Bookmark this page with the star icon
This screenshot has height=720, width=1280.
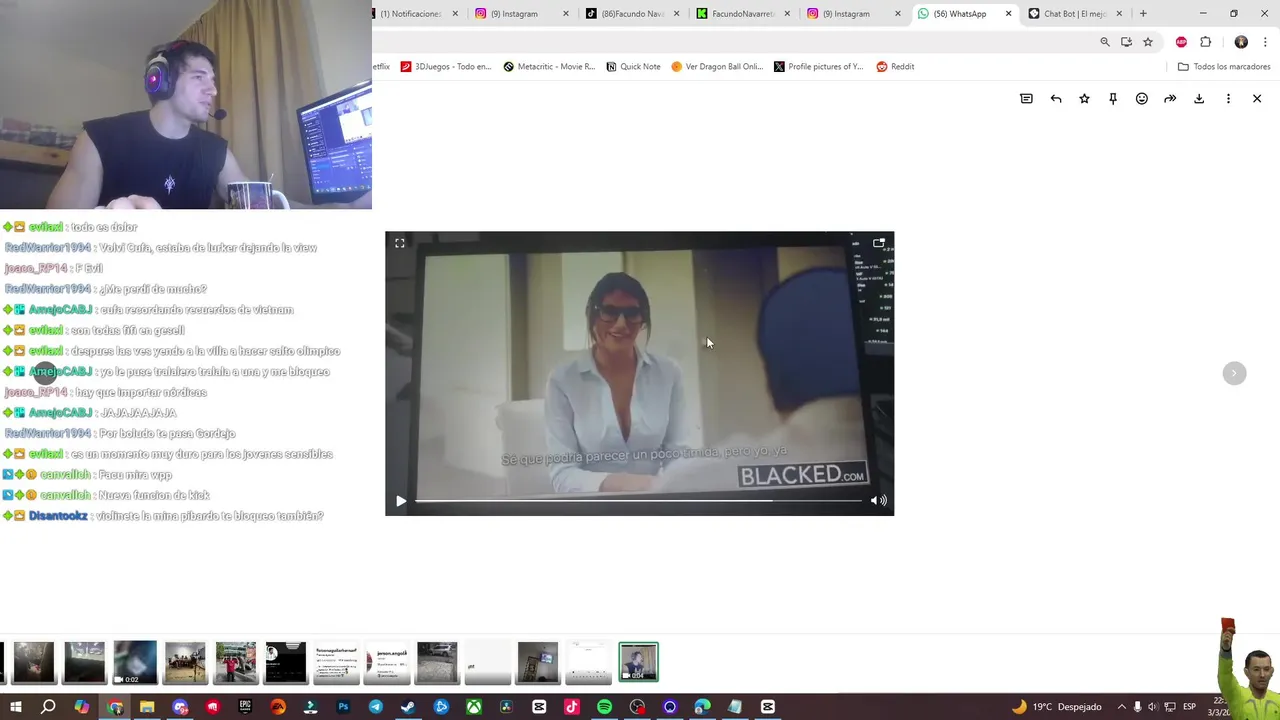pos(1148,42)
